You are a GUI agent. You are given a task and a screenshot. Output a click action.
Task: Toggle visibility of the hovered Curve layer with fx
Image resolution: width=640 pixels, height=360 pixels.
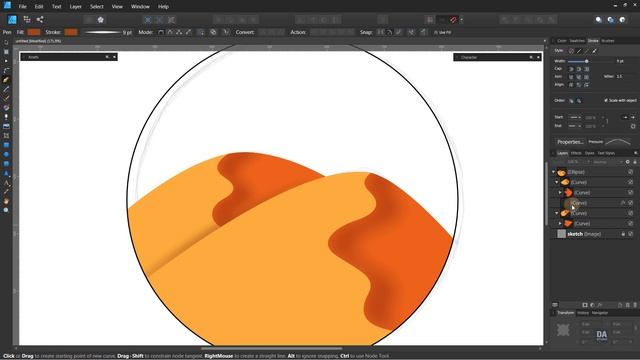(x=631, y=203)
